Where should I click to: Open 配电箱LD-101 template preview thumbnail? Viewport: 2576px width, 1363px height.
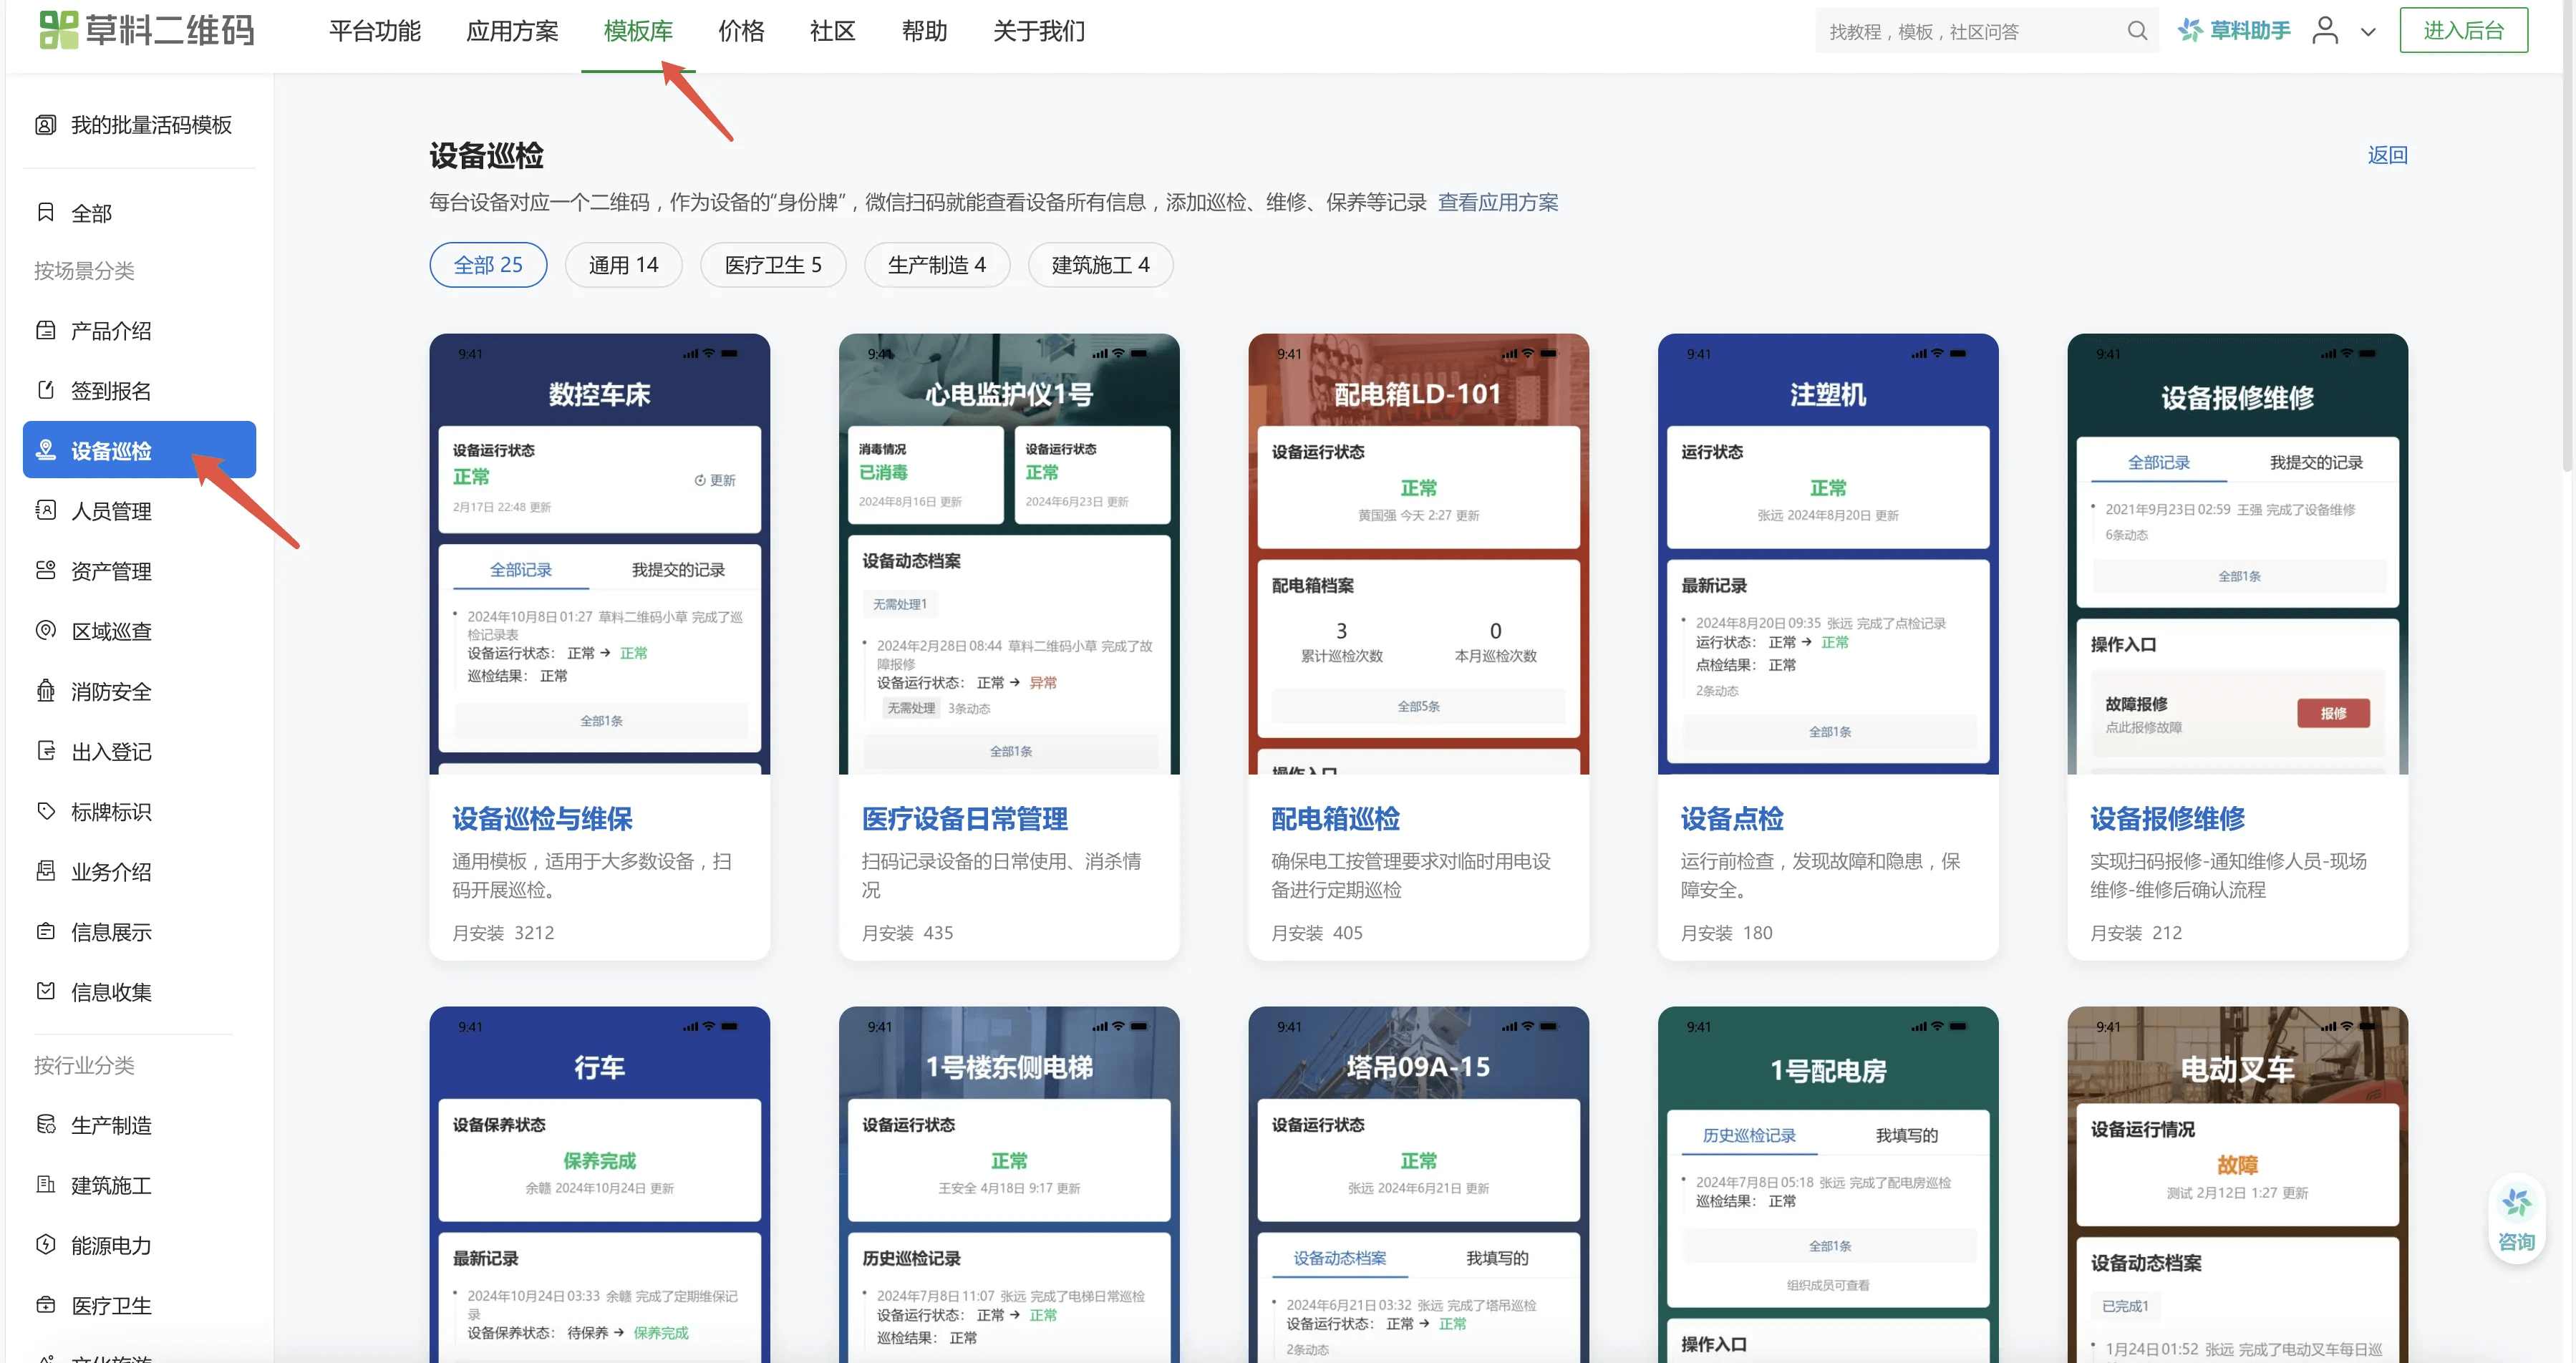pyautogui.click(x=1418, y=554)
